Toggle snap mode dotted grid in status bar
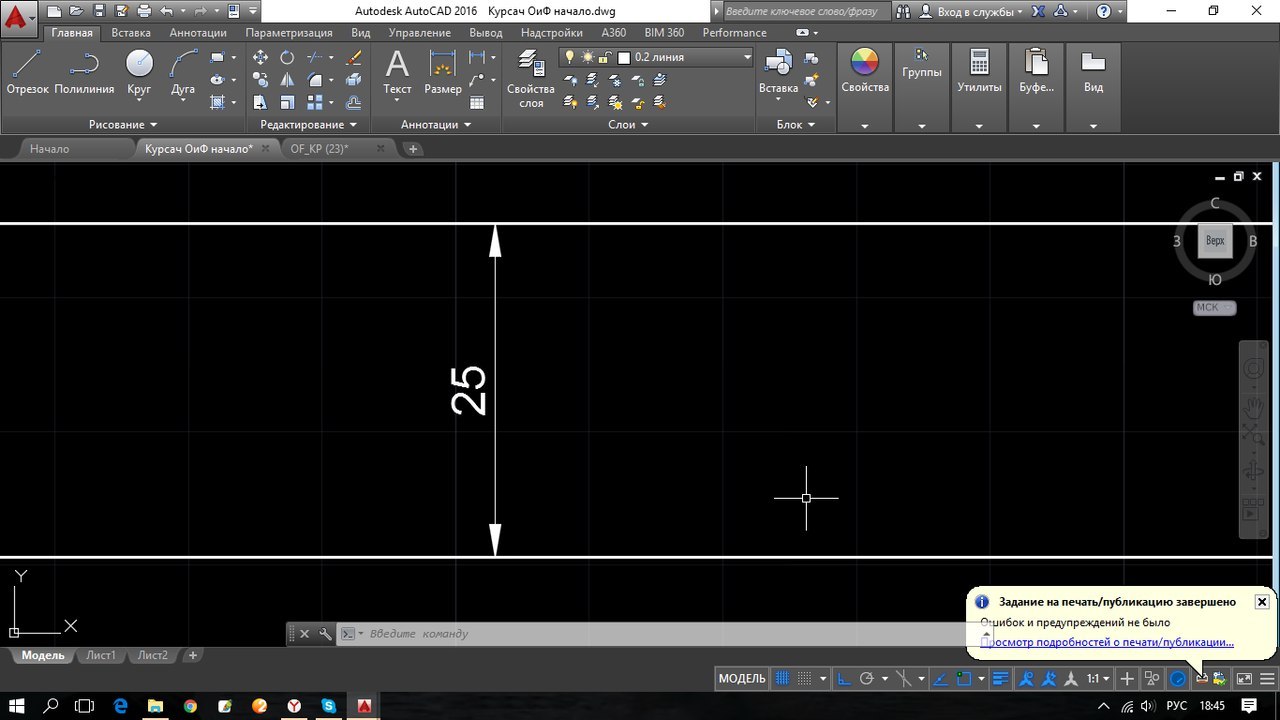This screenshot has height=720, width=1280. (804, 678)
